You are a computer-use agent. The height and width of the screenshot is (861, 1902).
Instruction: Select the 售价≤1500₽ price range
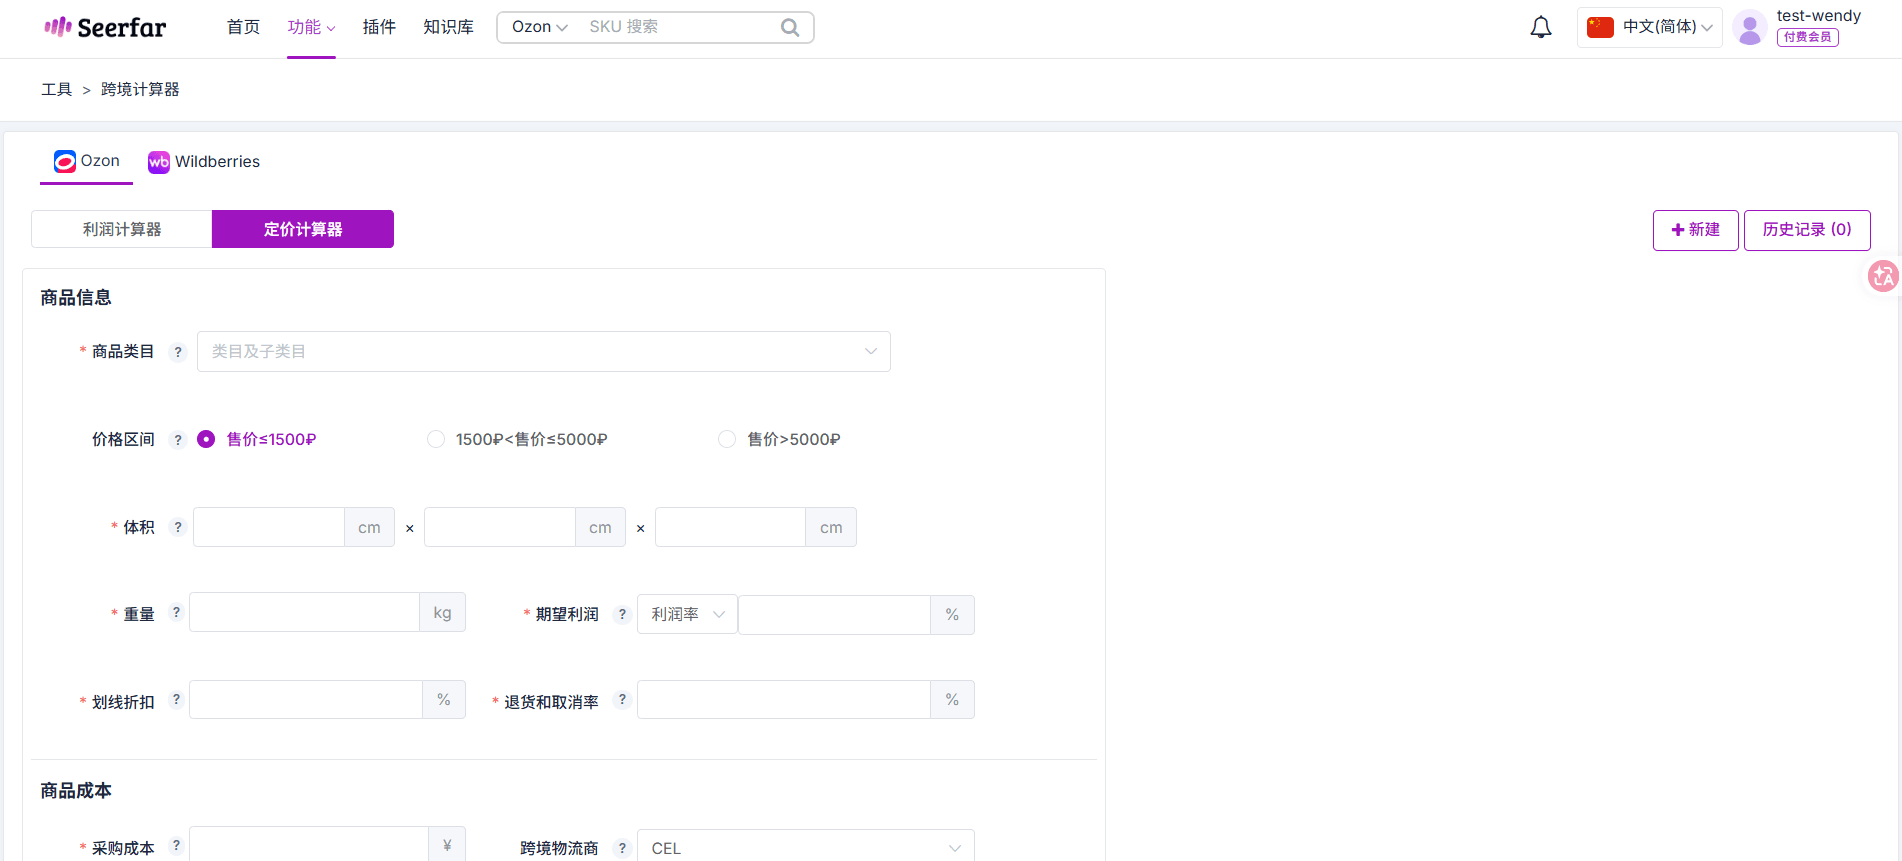tap(257, 439)
